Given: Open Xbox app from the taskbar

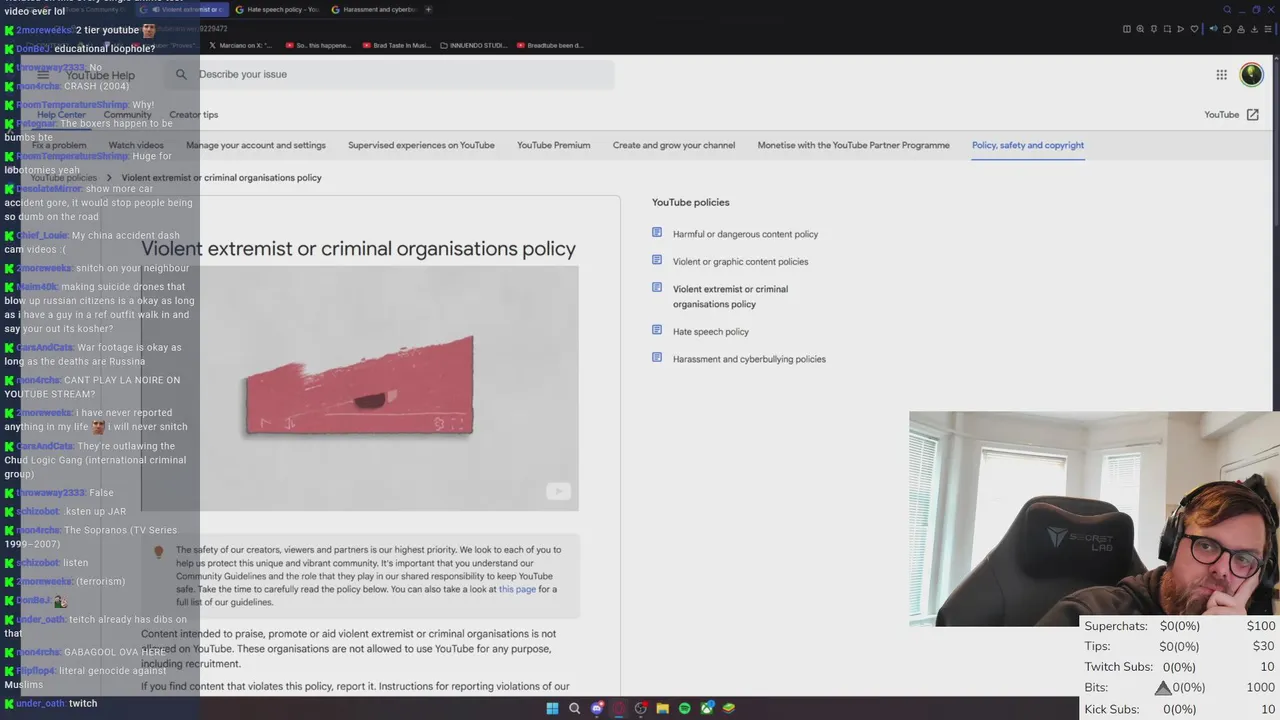Looking at the screenshot, I should 707,708.
